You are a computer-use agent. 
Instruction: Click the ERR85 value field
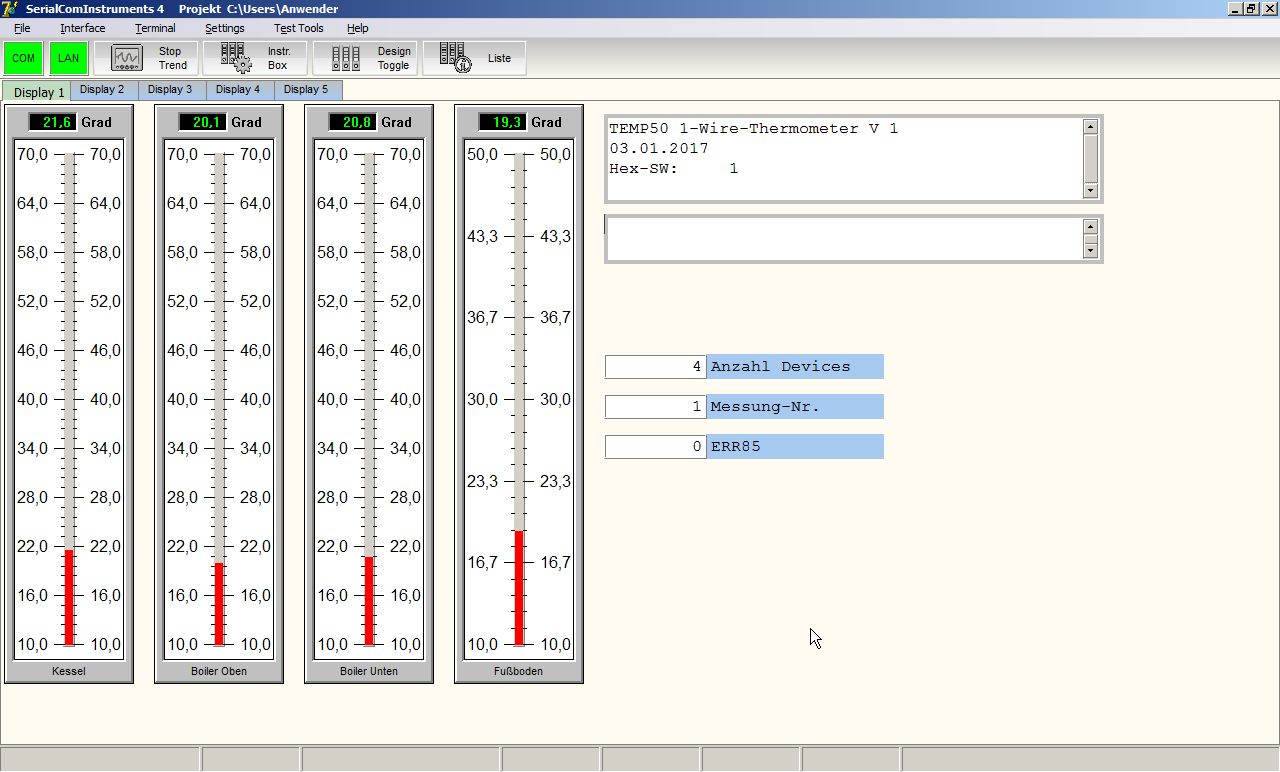tap(656, 447)
